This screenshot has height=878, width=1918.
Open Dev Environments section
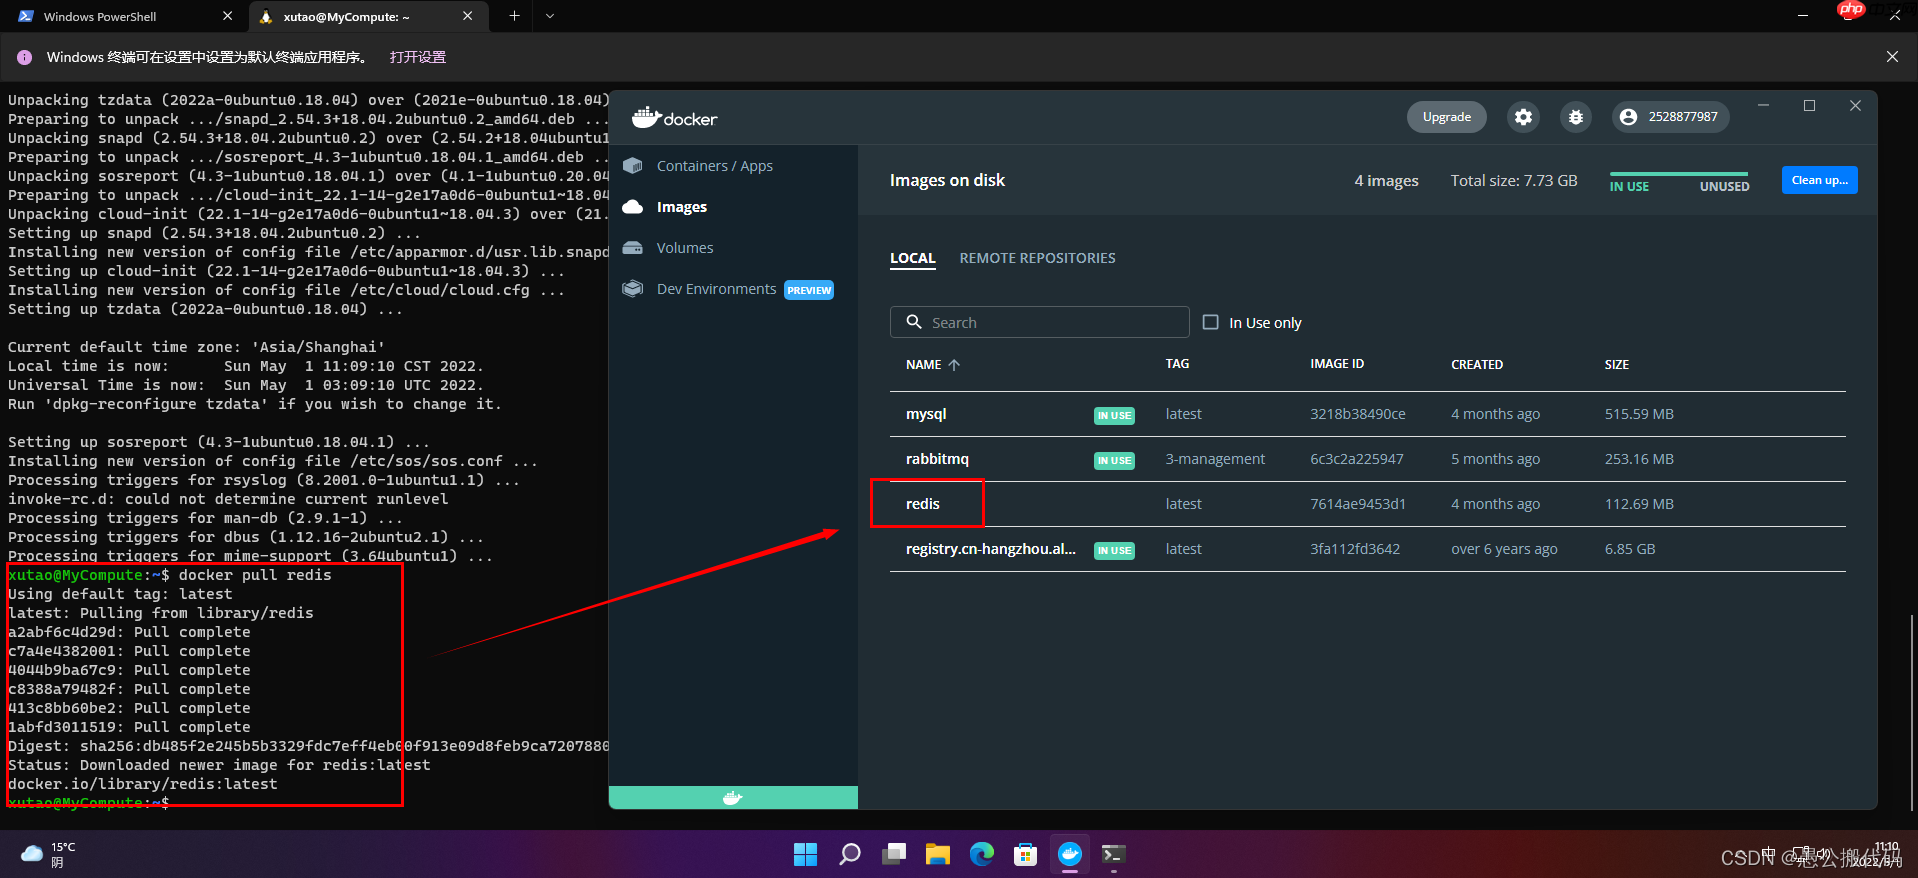point(716,289)
